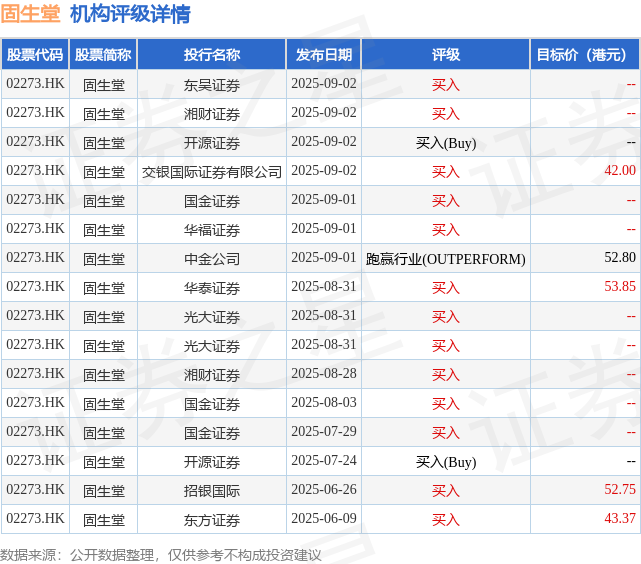Image resolution: width=641 pixels, height=564 pixels.
Task: Click the date in 华泰证券 row
Action: coord(324,286)
